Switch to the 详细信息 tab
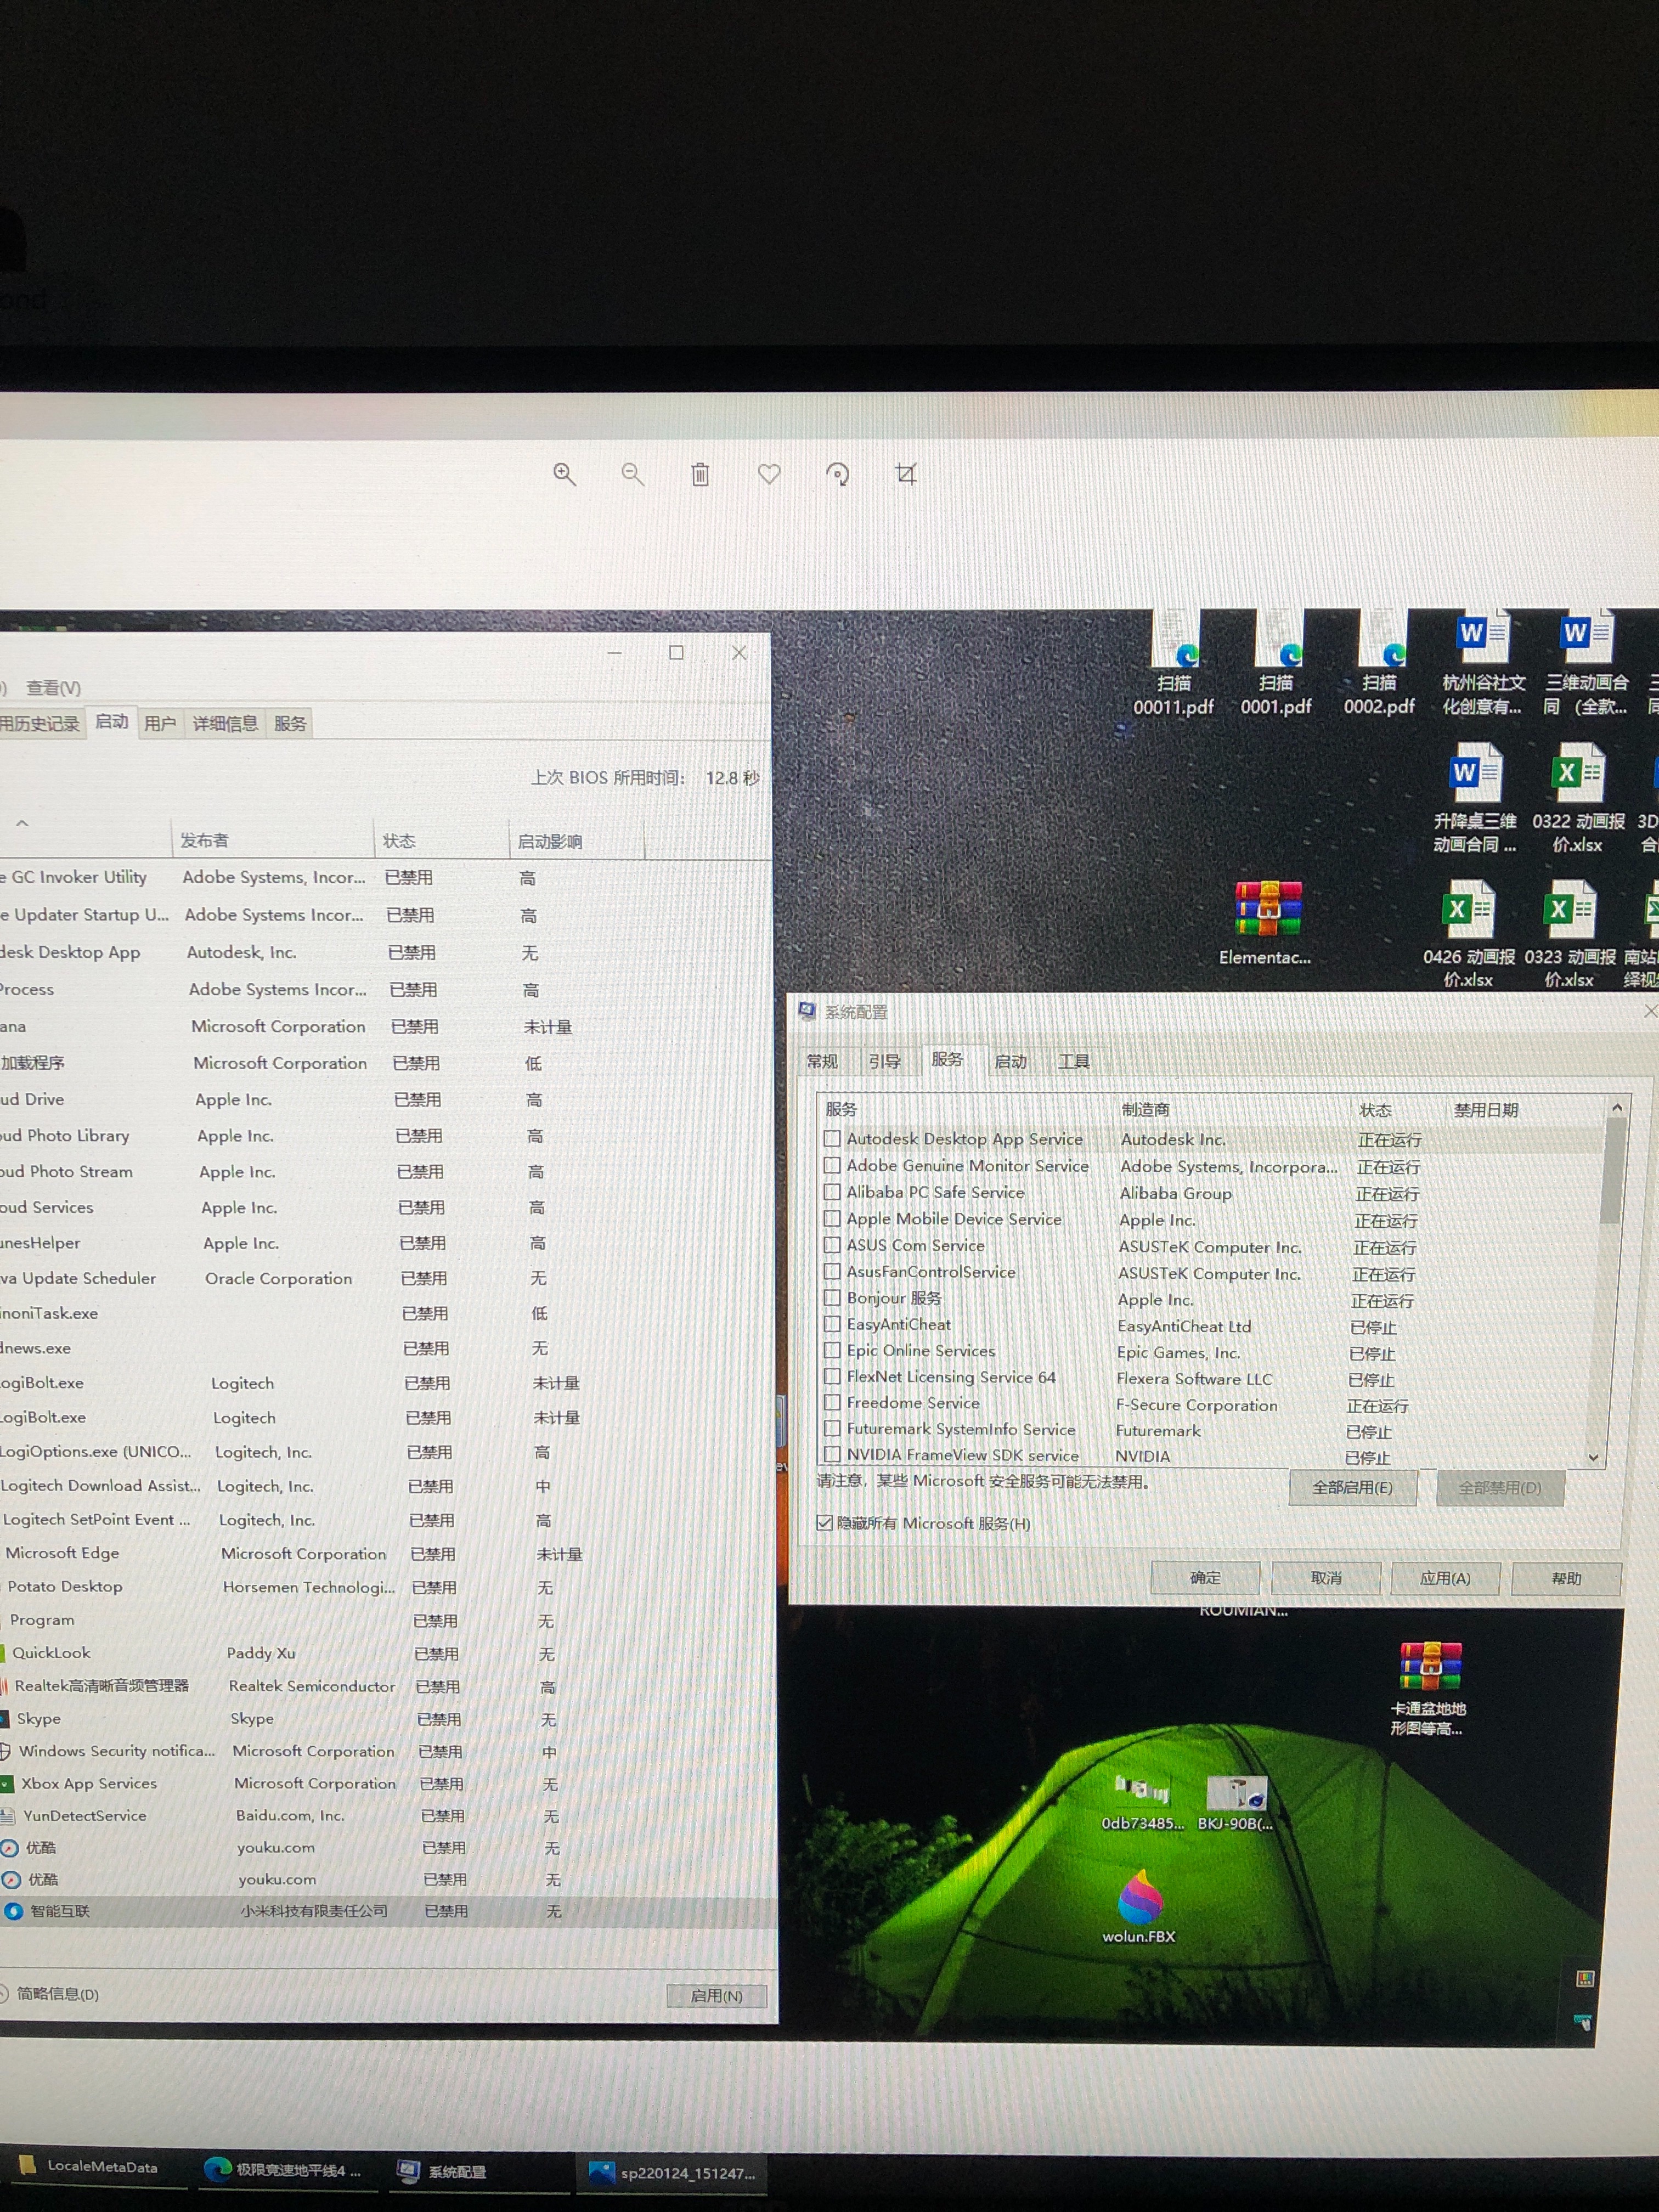 (225, 723)
